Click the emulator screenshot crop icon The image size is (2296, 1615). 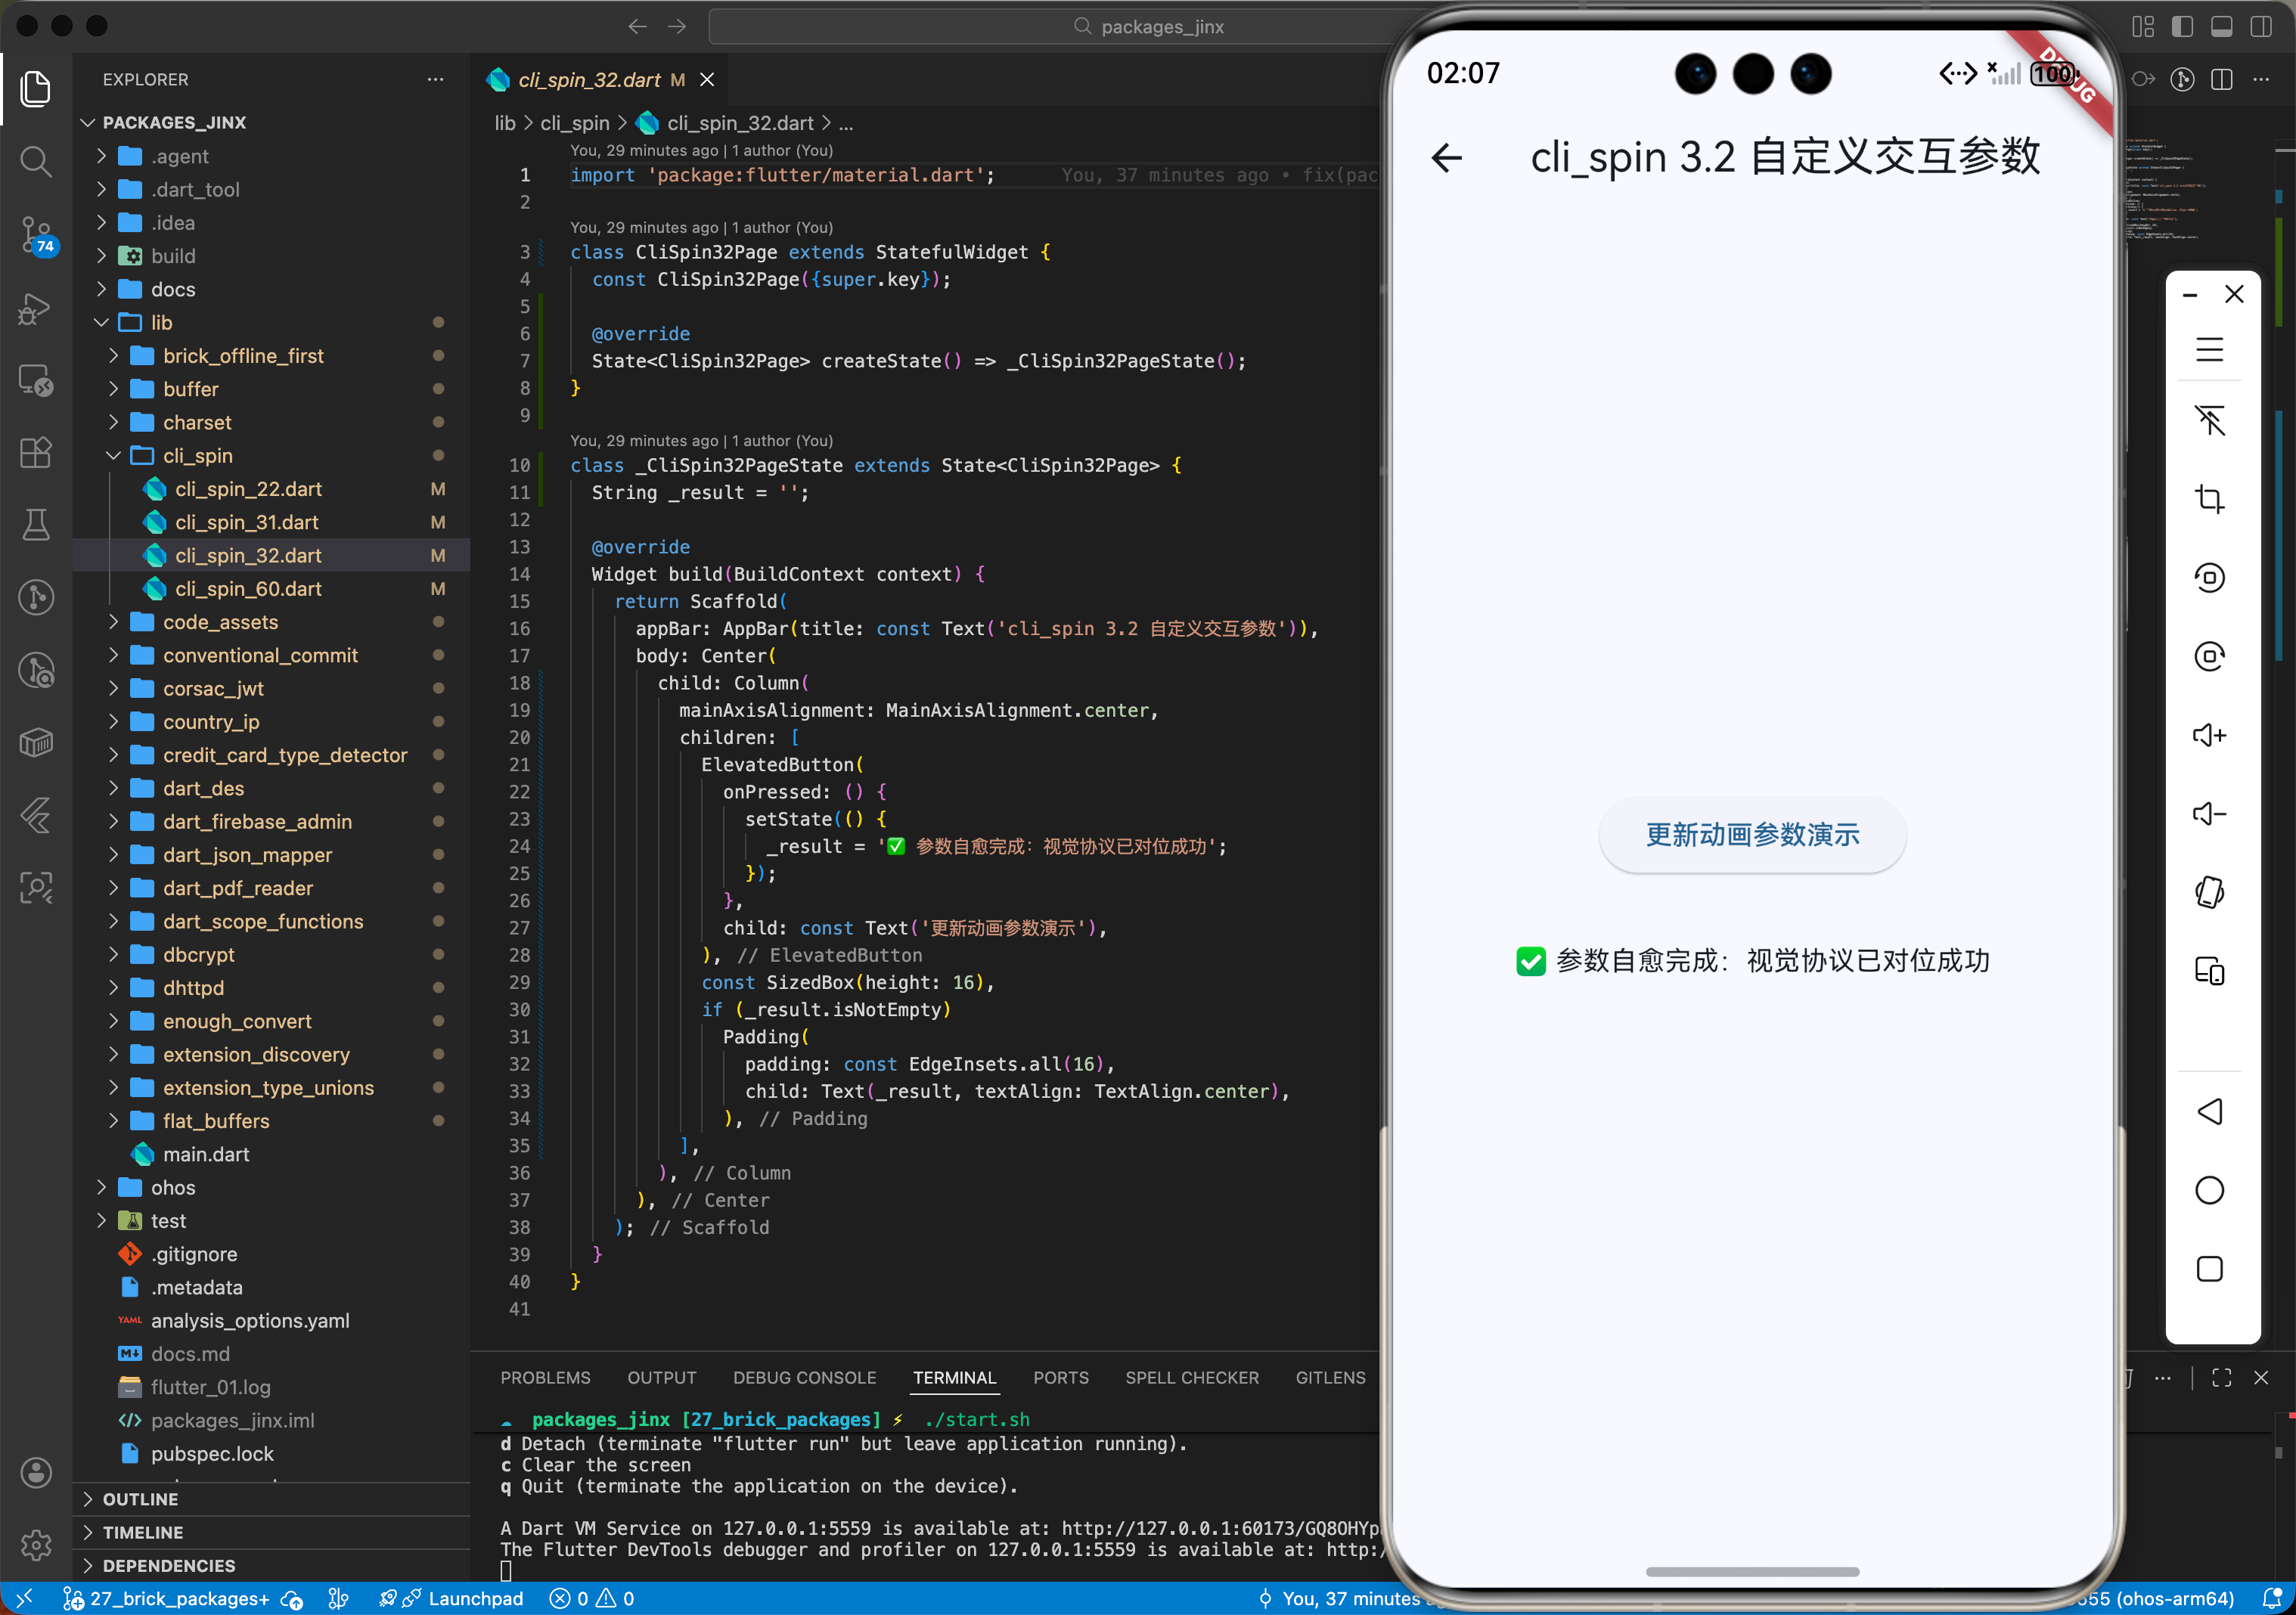point(2209,499)
